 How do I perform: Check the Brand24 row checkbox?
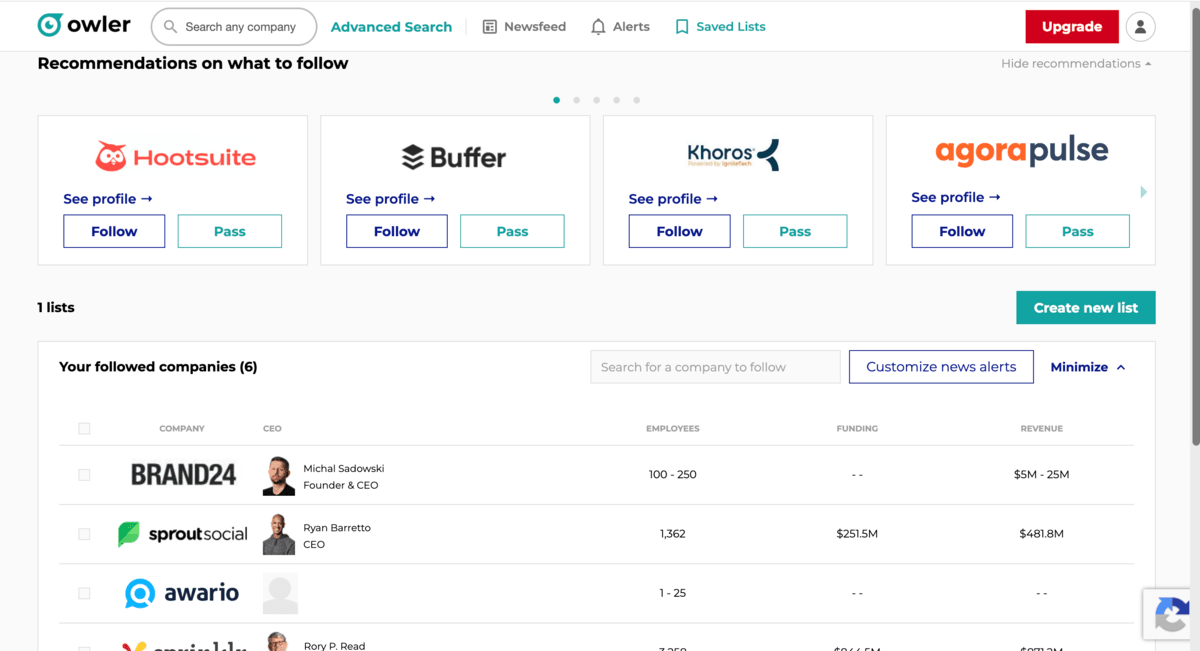84,475
